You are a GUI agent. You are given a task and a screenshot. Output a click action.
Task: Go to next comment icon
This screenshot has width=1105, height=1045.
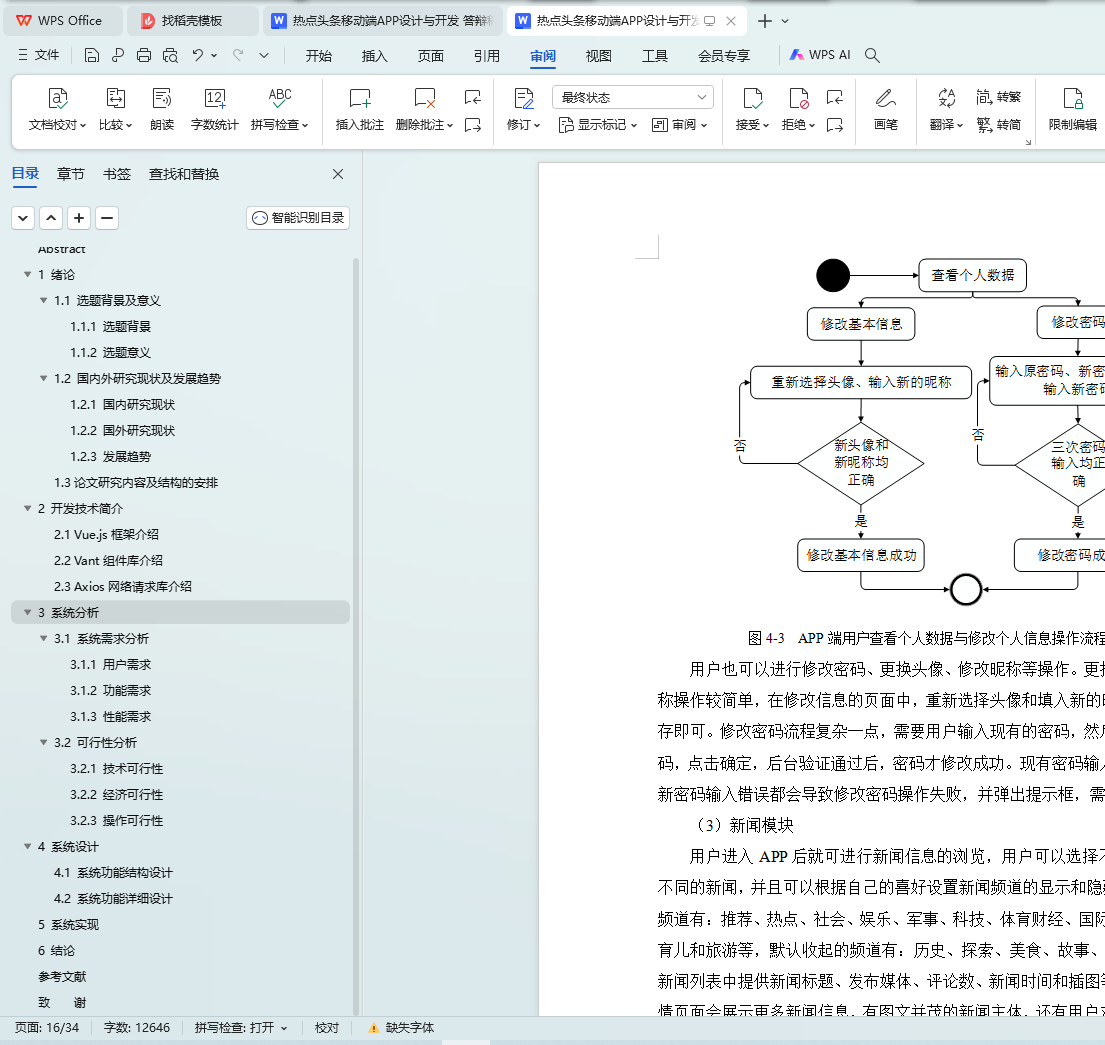pyautogui.click(x=473, y=125)
